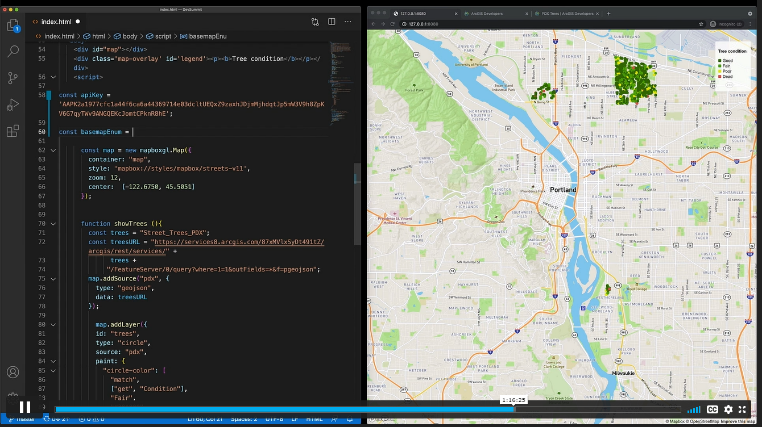Click the Tree condition legend title
The height and width of the screenshot is (427, 762).
(x=732, y=51)
